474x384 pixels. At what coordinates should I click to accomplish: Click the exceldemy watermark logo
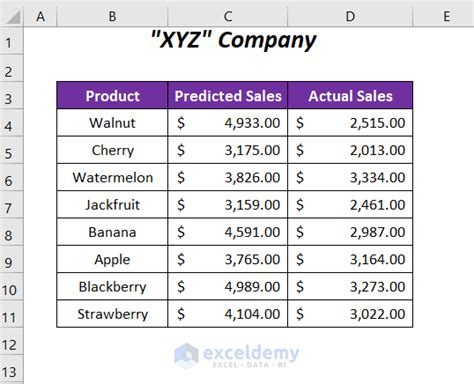point(237,356)
